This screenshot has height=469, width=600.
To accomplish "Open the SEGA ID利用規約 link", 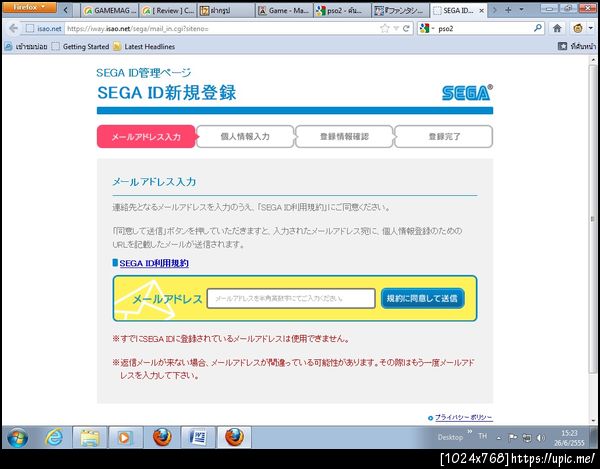I will tap(154, 263).
